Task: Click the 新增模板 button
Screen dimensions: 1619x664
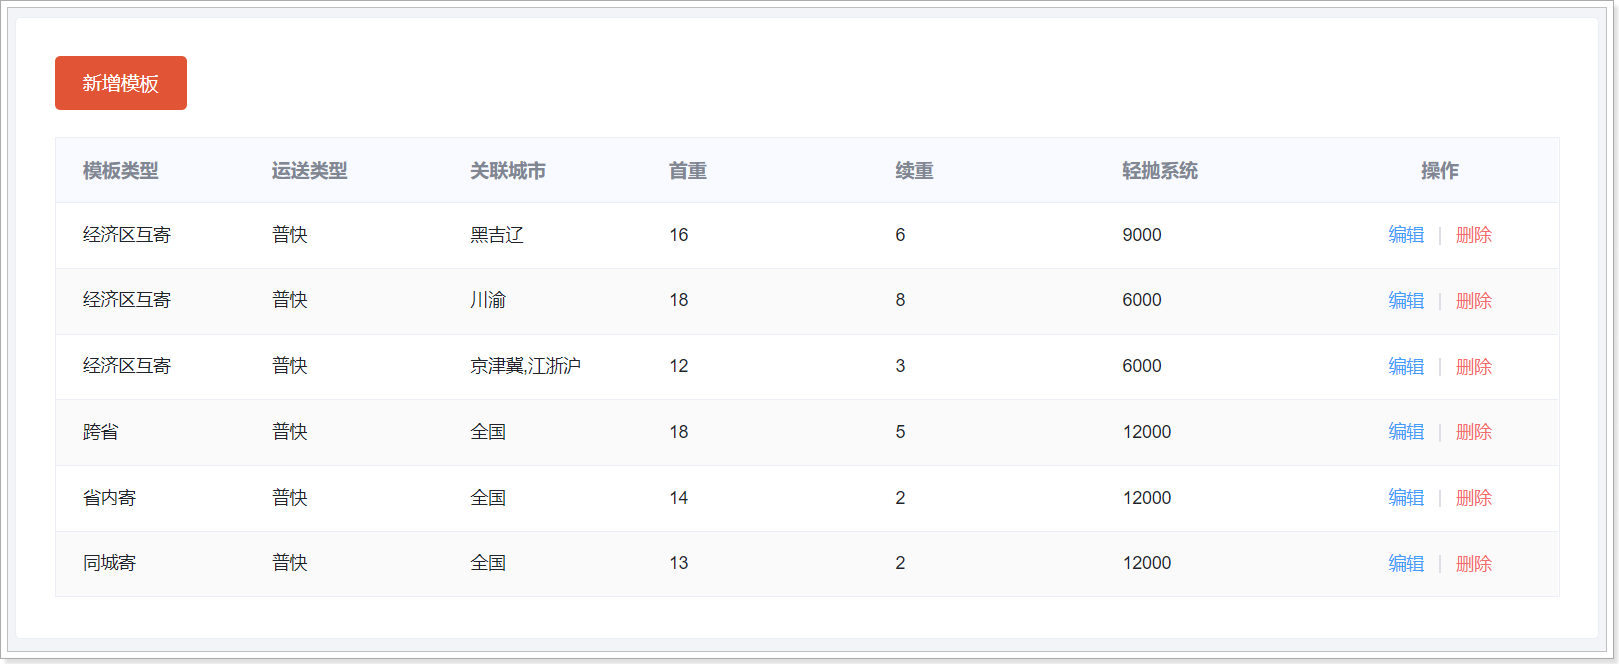Action: (121, 83)
